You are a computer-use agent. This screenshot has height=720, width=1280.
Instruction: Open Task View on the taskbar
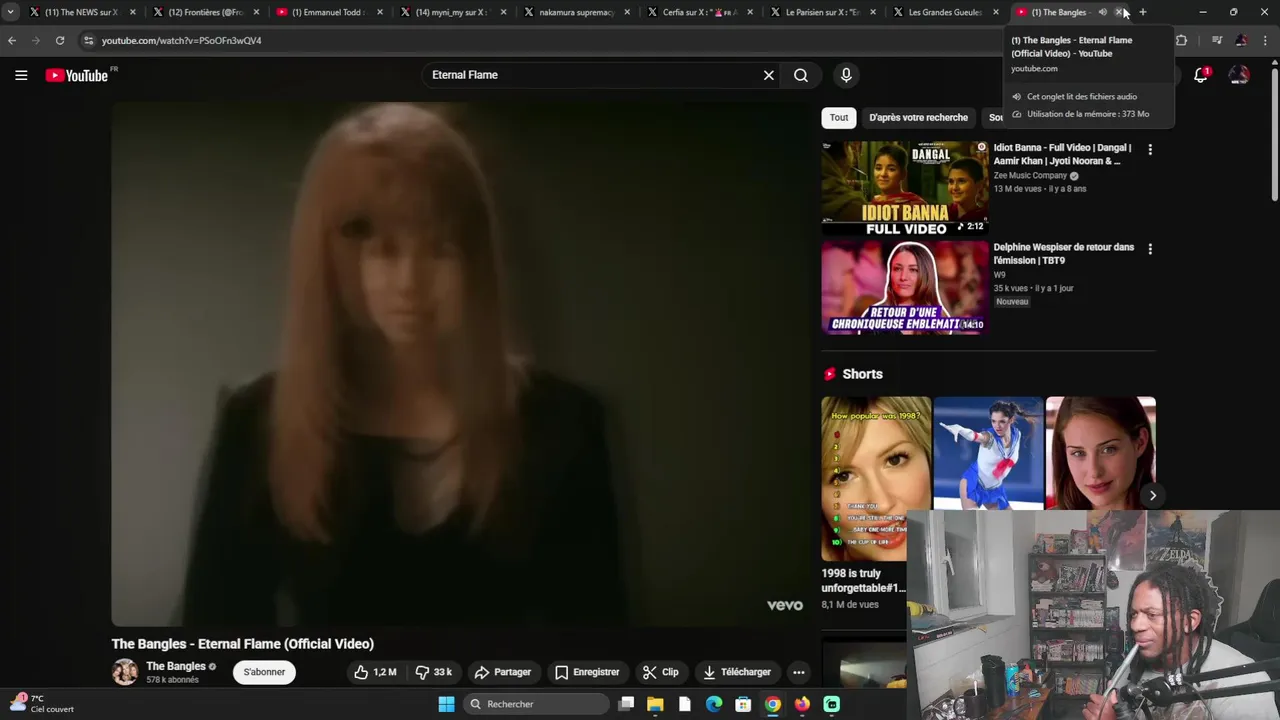pyautogui.click(x=626, y=704)
